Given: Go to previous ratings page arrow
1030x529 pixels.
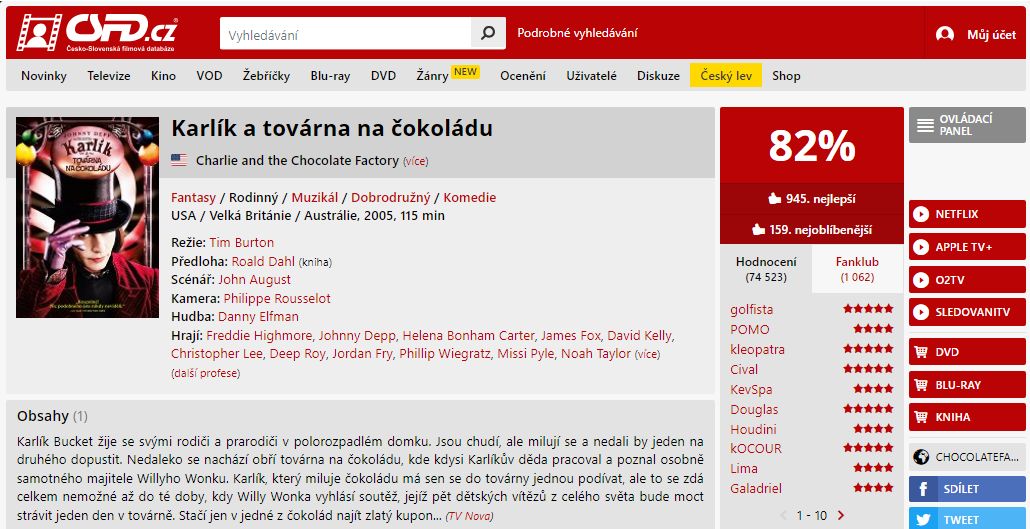Looking at the screenshot, I should pyautogui.click(x=783, y=515).
